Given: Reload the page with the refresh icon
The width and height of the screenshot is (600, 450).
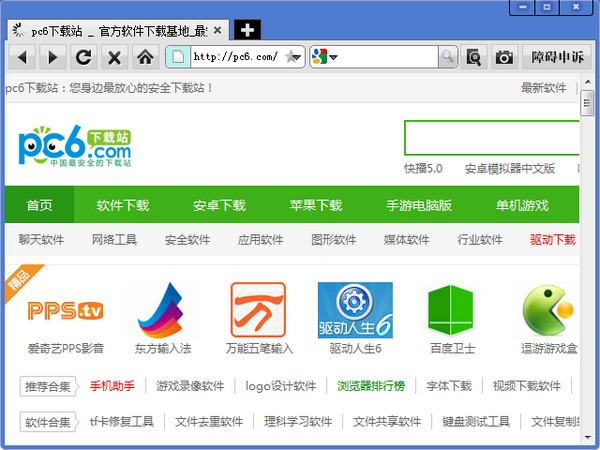Looking at the screenshot, I should (84, 57).
